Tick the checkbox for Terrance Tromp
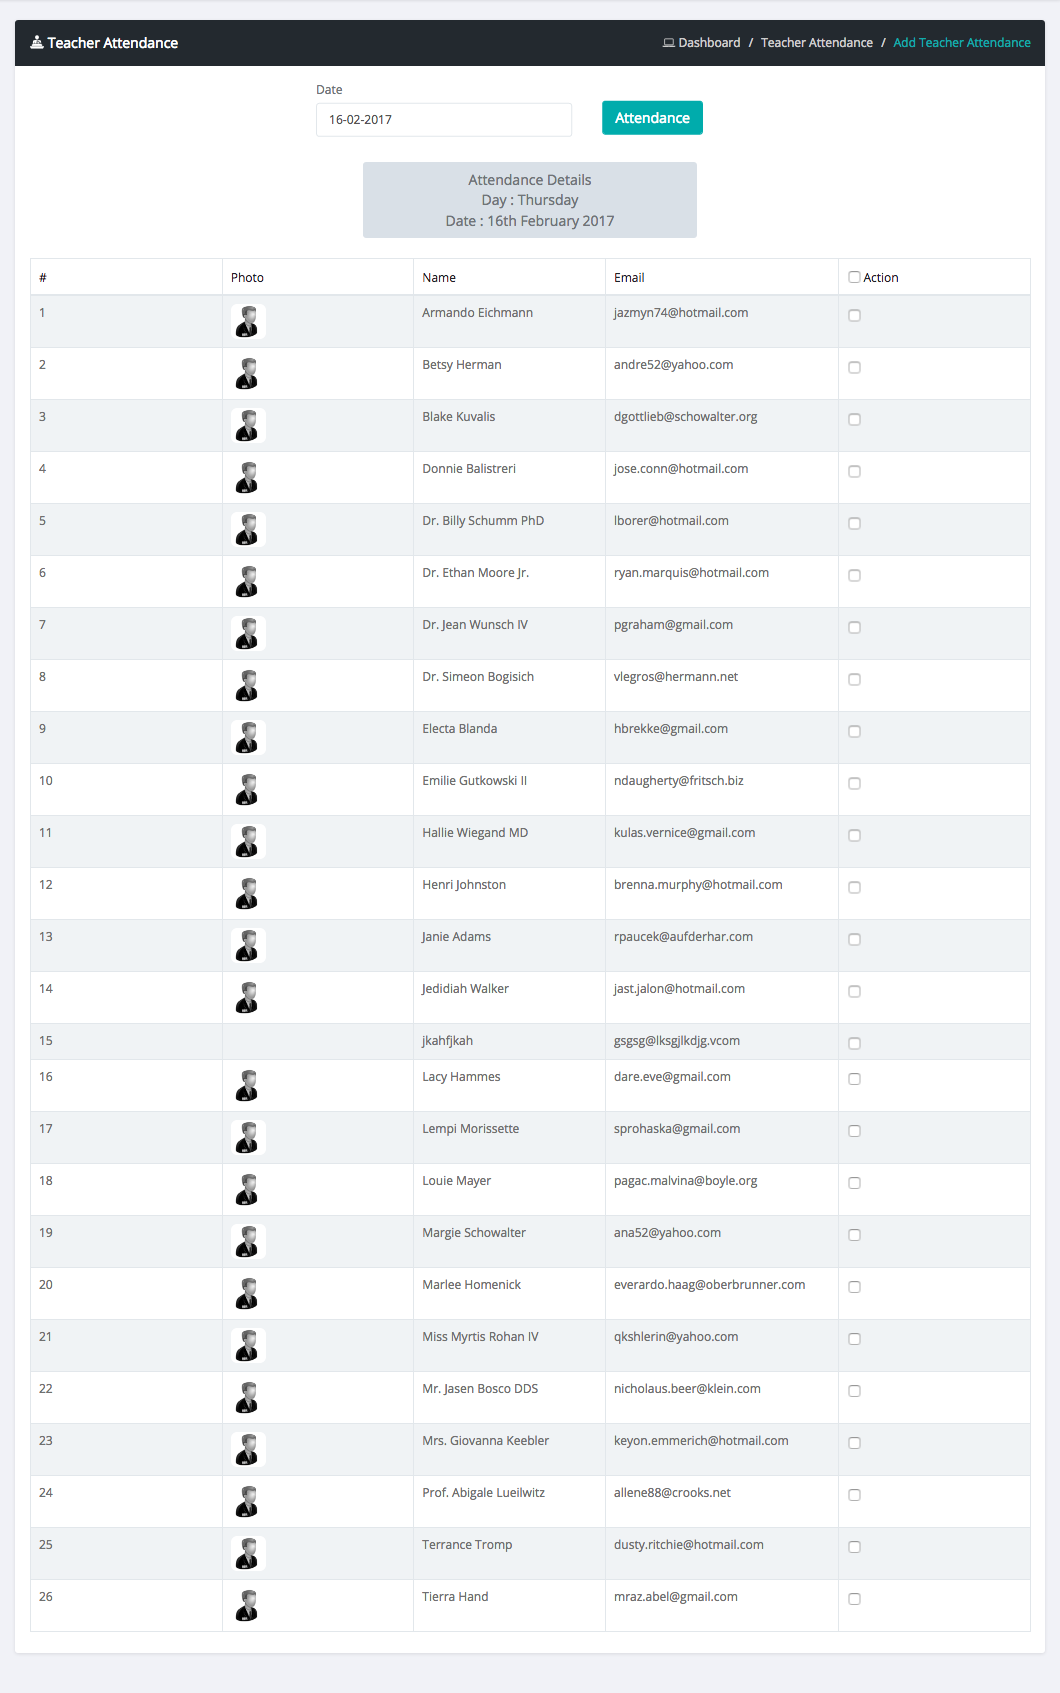This screenshot has width=1060, height=1693. pyautogui.click(x=854, y=1548)
